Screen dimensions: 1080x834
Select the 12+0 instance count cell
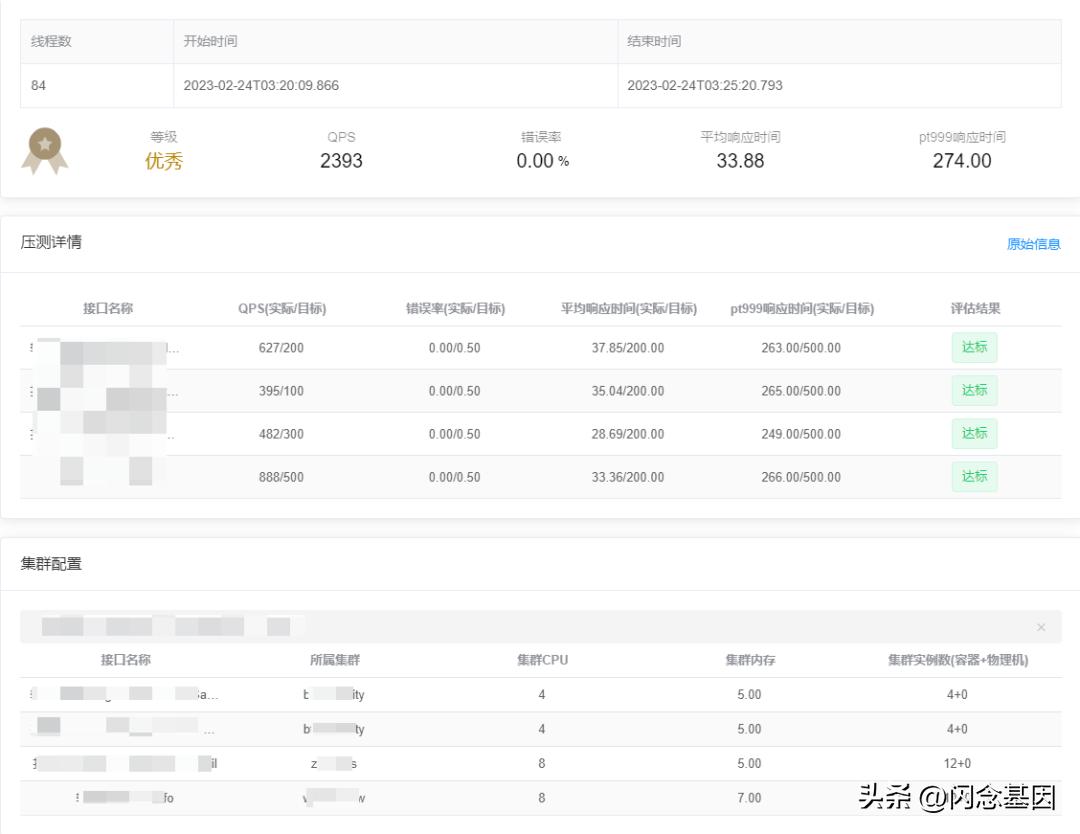coord(957,764)
